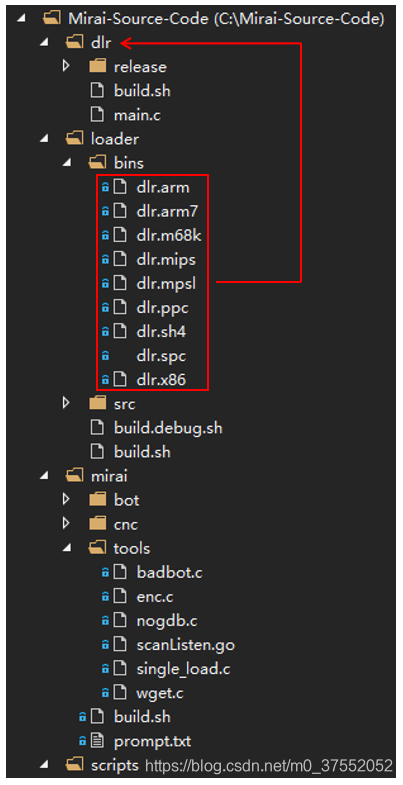
Task: Select wget.c file name
Action: pos(162,693)
